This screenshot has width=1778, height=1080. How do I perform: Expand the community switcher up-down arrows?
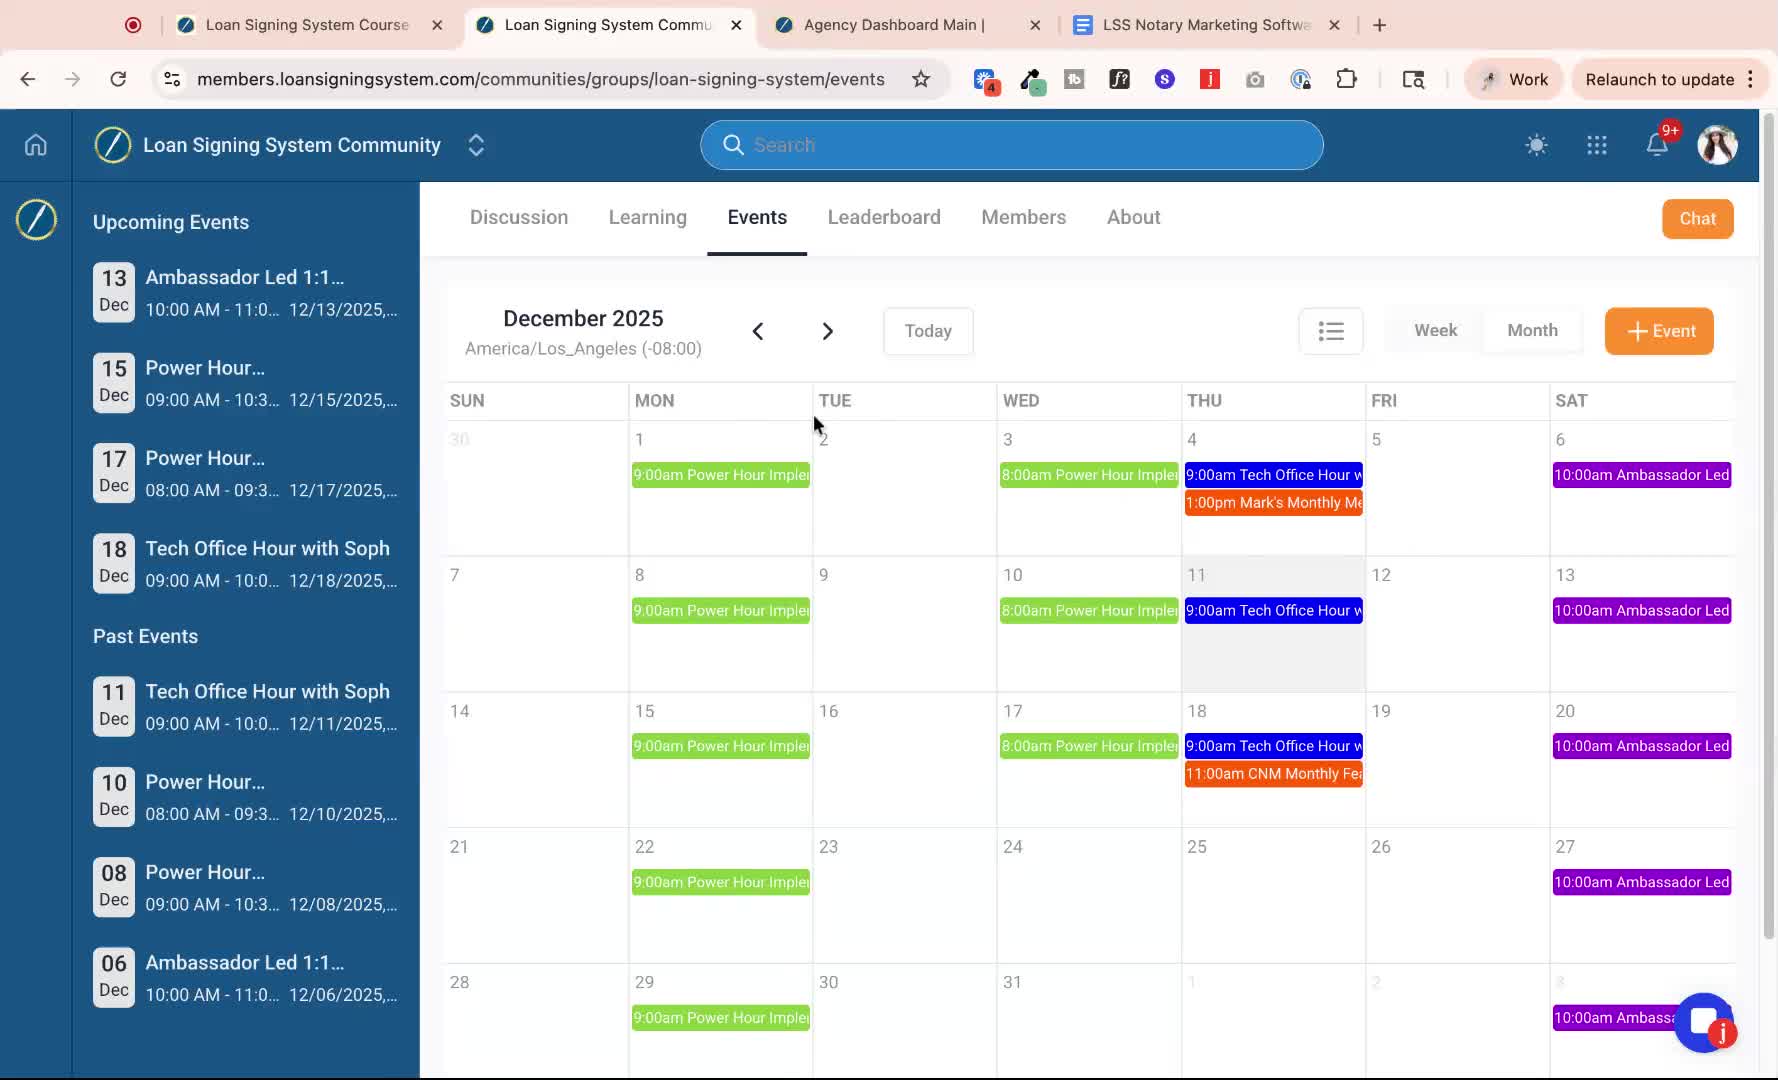(x=476, y=146)
